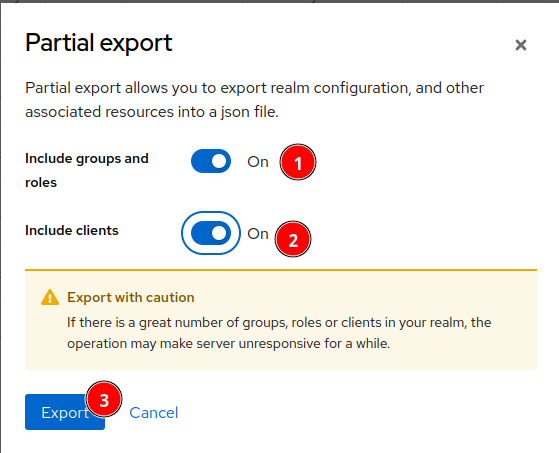Click the warning triangle icon
559x453 pixels.
coord(50,297)
